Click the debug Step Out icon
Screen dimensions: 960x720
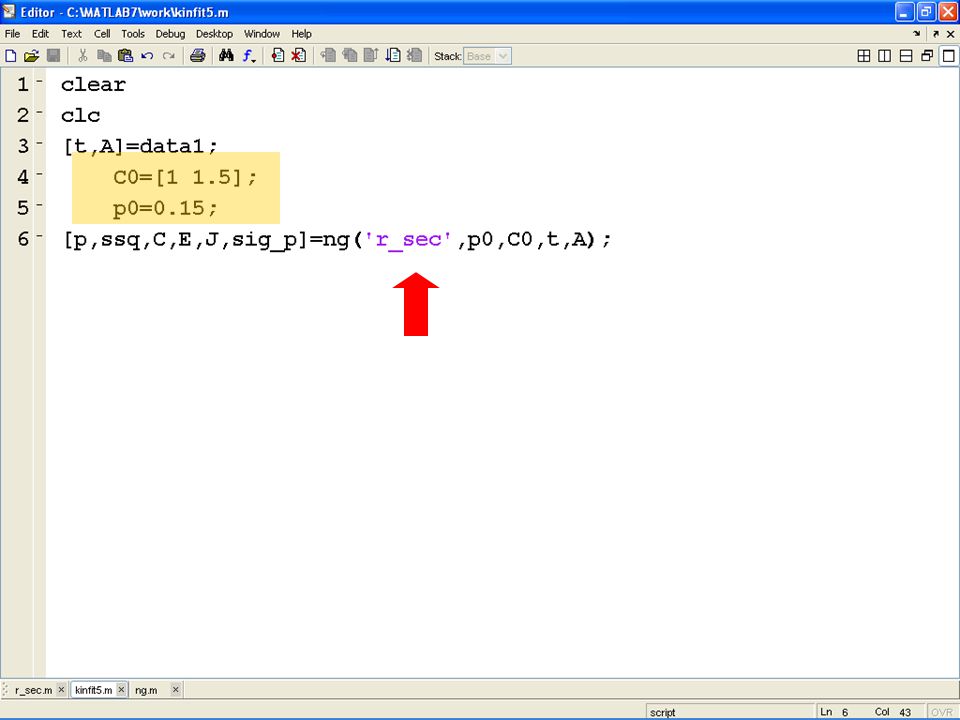click(x=371, y=56)
